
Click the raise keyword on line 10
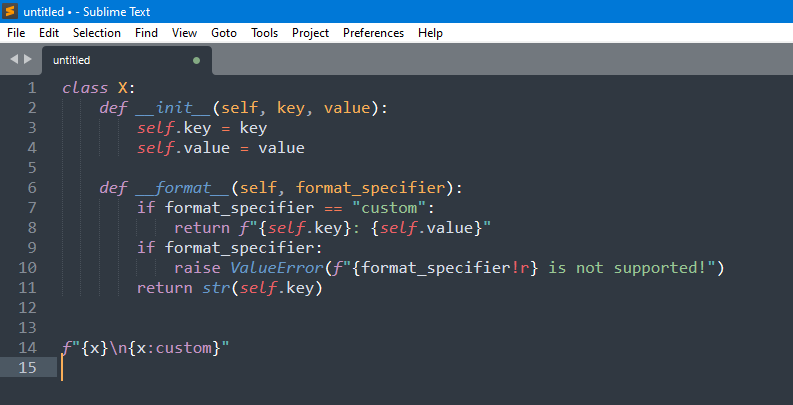[x=197, y=268]
